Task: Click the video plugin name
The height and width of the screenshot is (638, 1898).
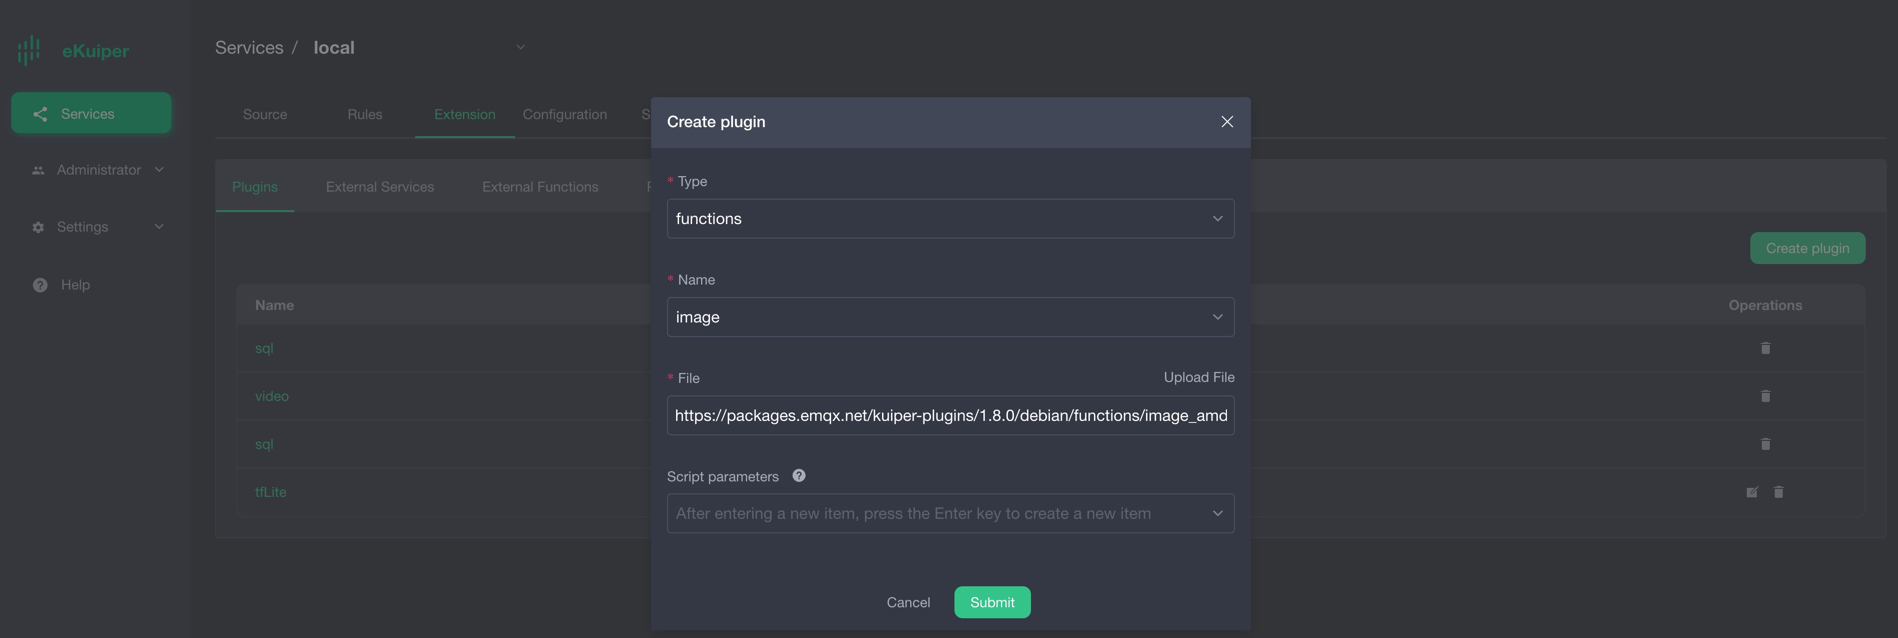Action: click(272, 396)
